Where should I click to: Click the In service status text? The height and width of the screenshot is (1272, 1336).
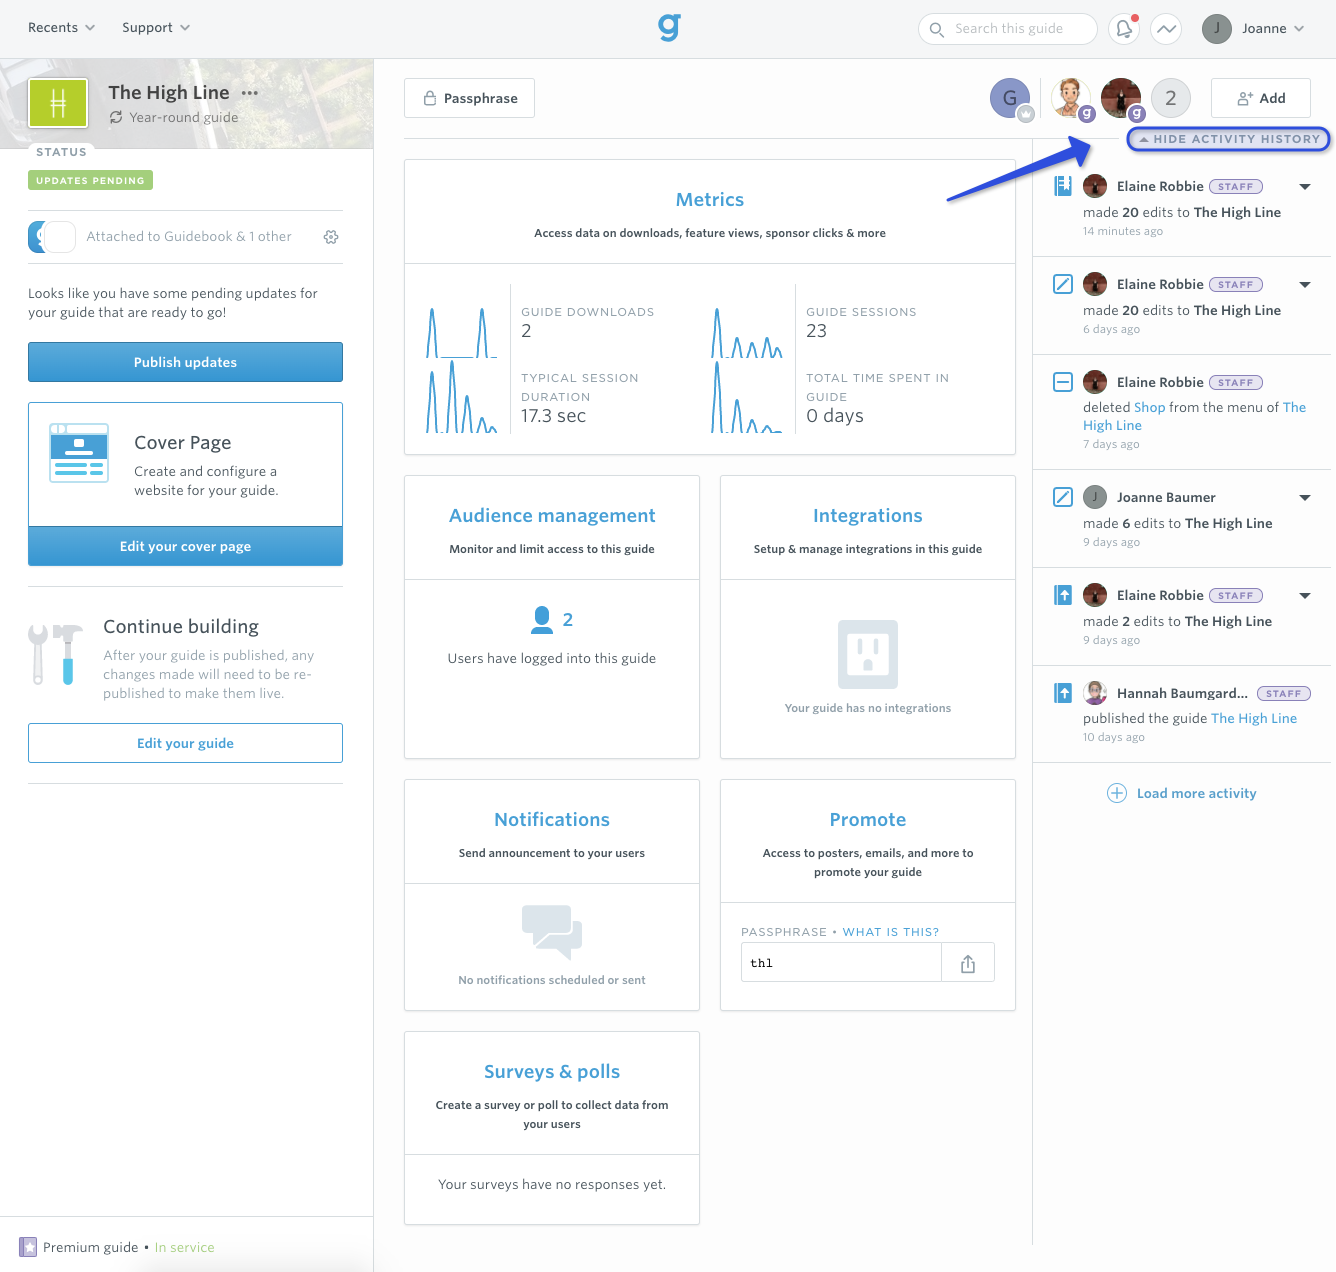tap(184, 1247)
